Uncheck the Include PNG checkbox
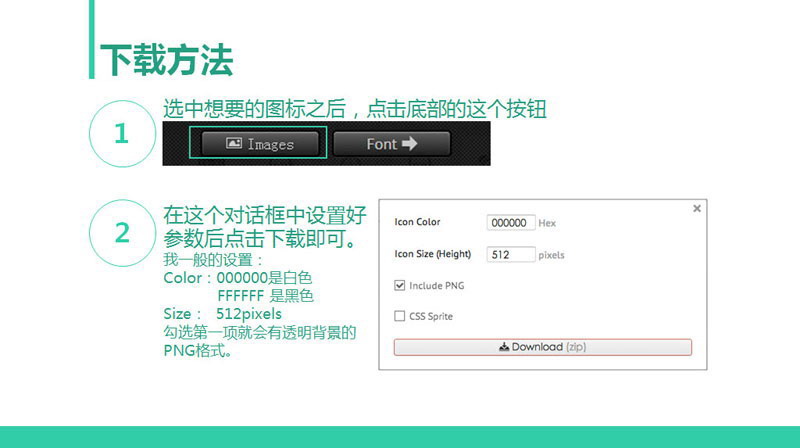Viewport: 800px width, 448px height. click(x=400, y=286)
